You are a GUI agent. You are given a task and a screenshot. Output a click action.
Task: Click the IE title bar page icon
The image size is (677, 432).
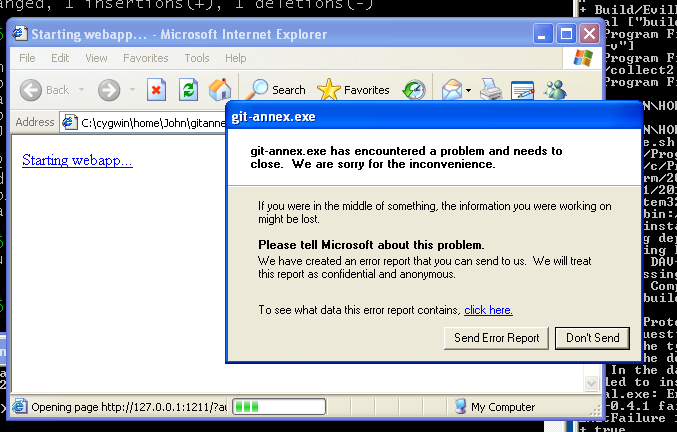20,34
